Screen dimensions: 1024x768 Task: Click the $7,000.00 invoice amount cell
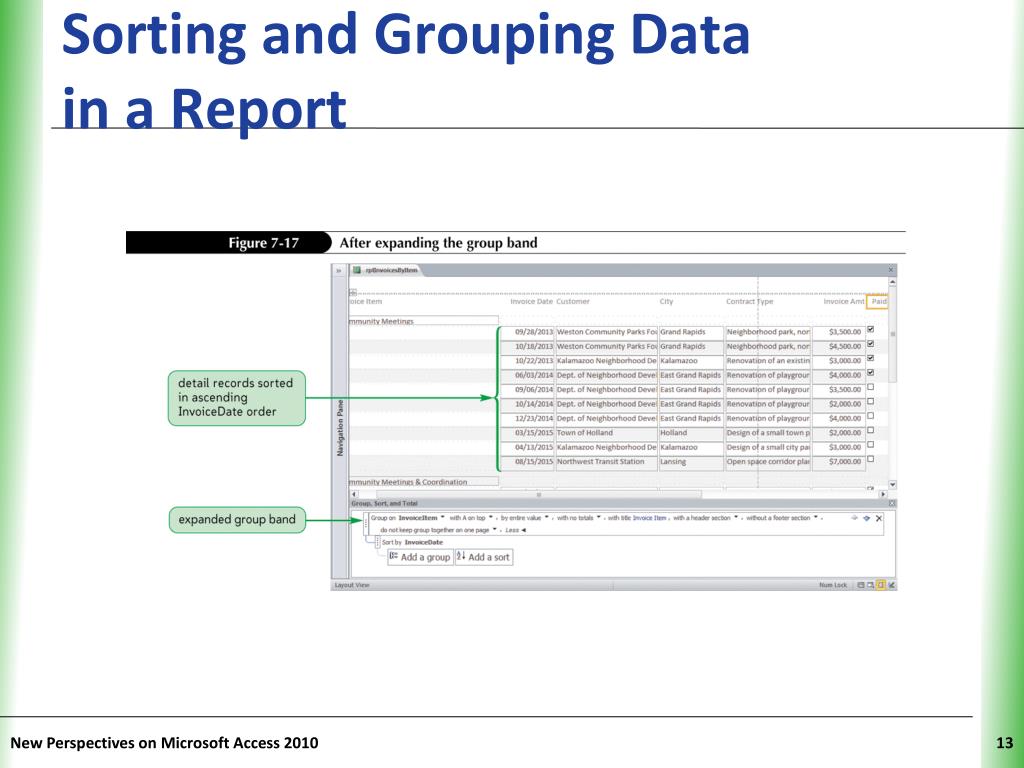point(839,462)
